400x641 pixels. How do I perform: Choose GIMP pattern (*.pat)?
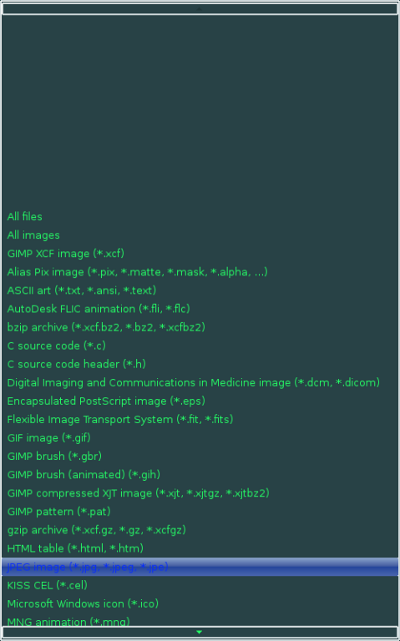[x=200, y=511]
